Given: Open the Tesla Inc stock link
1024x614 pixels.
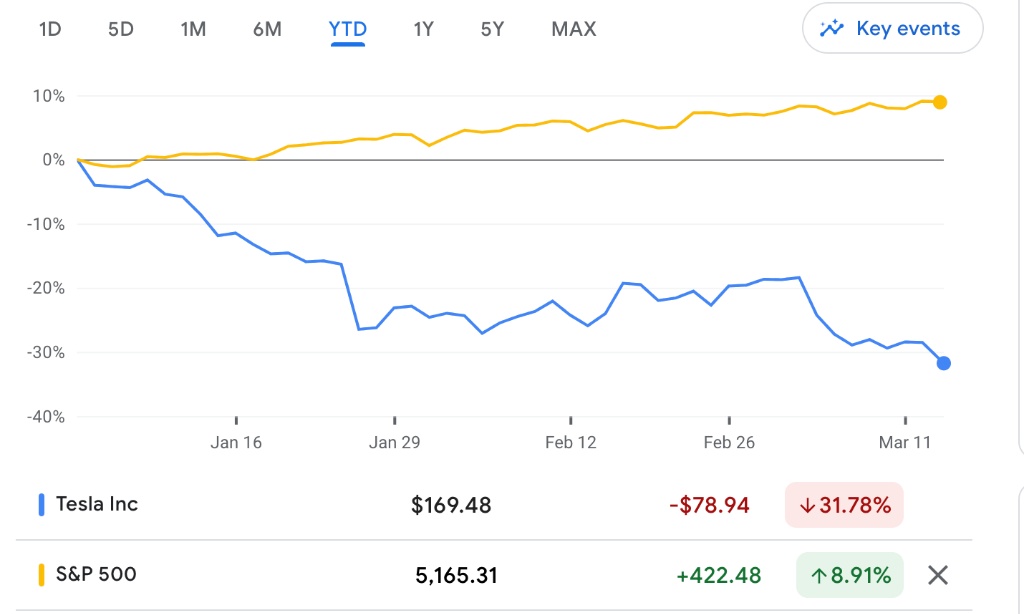Looking at the screenshot, I should (97, 504).
